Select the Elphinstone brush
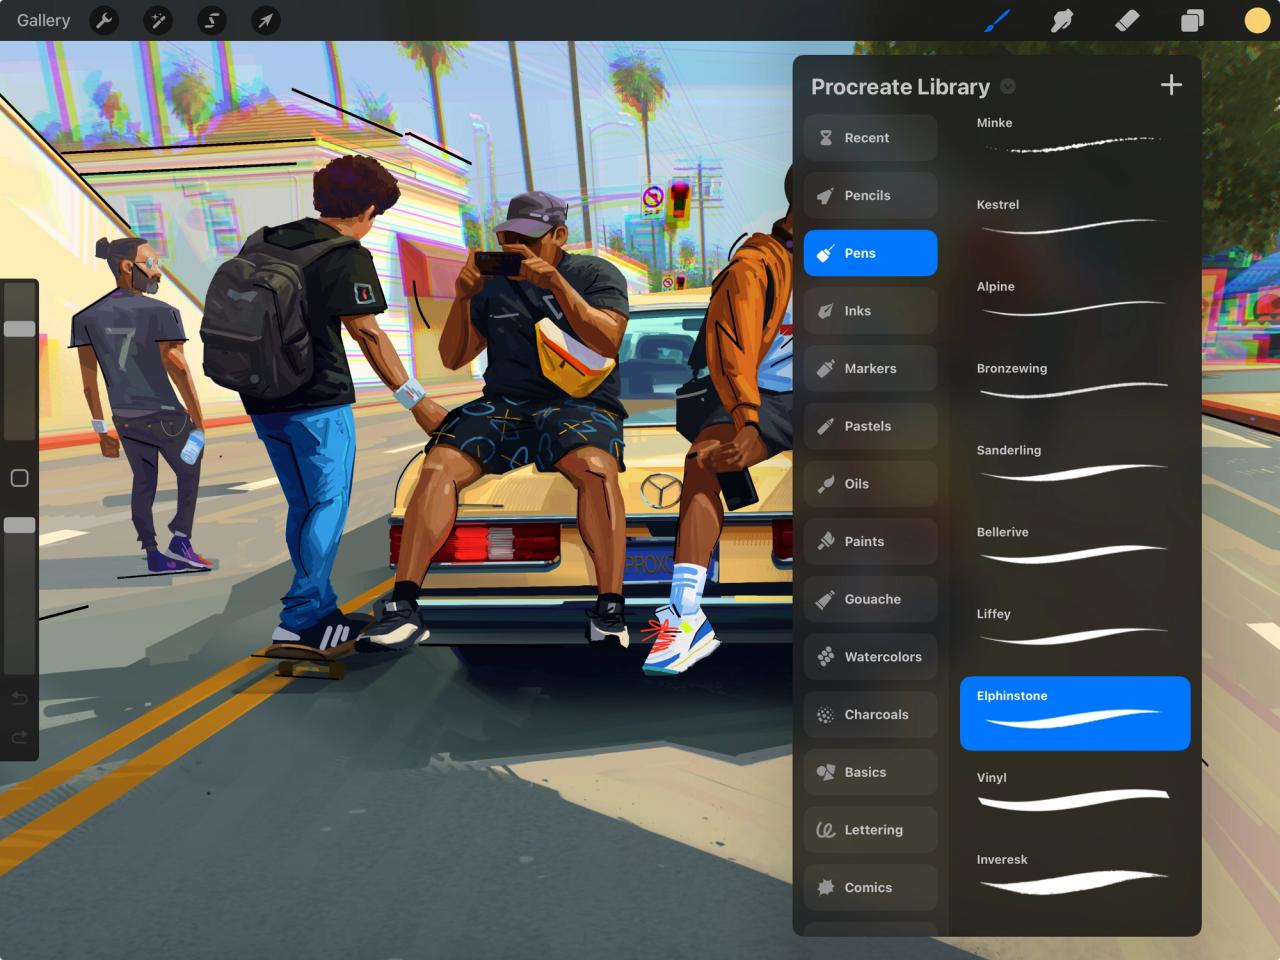The width and height of the screenshot is (1280, 960). coord(1074,713)
